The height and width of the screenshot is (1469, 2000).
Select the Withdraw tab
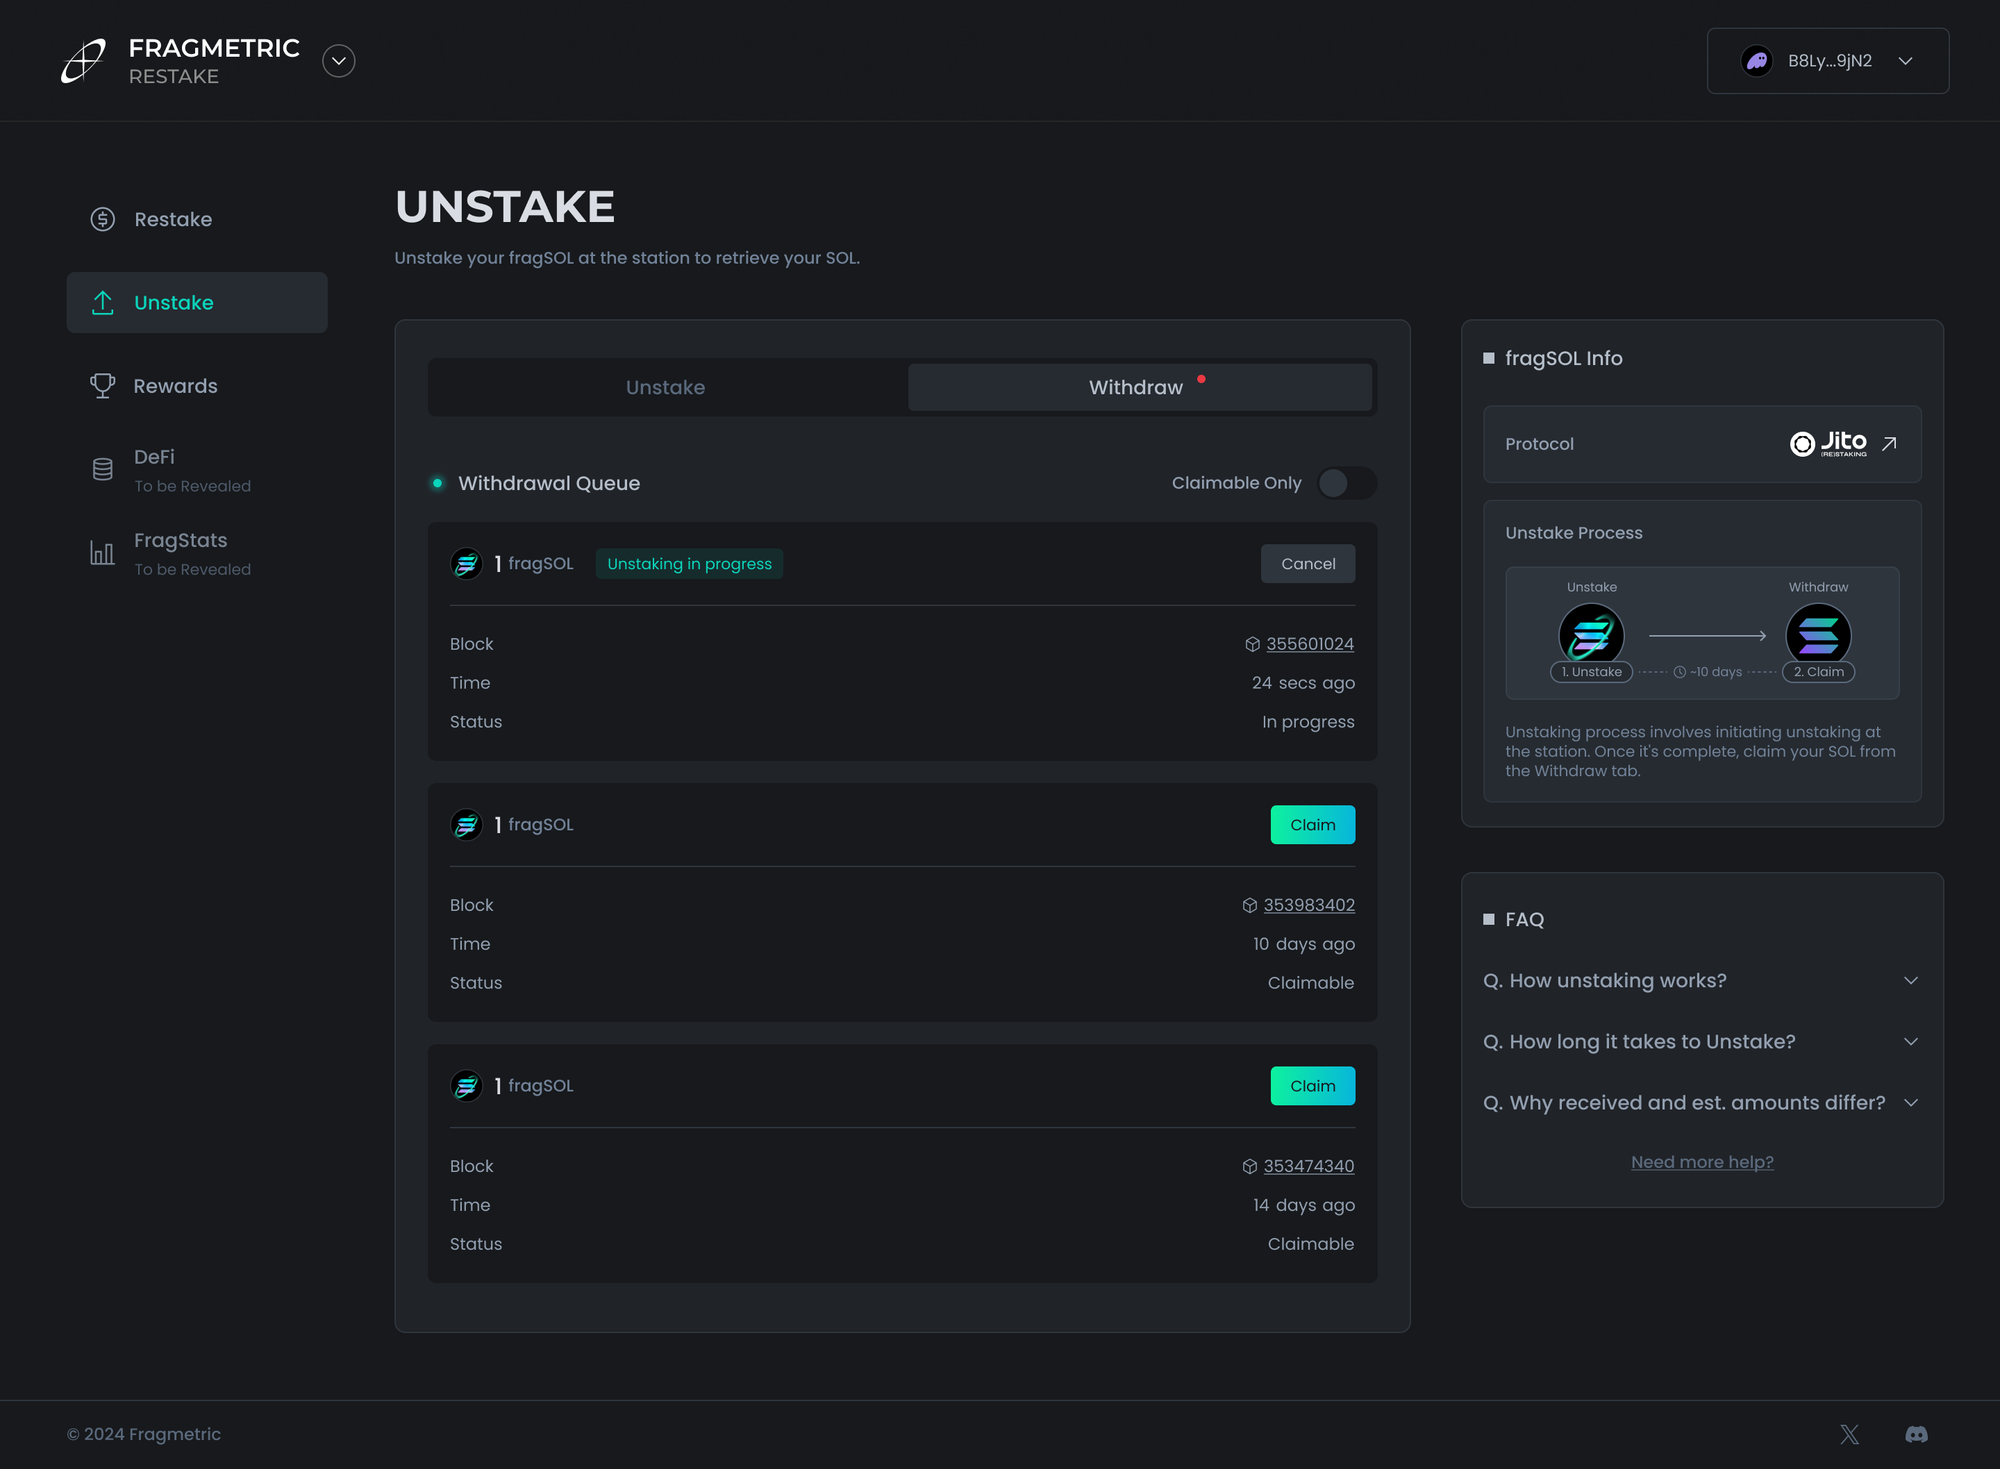[1139, 387]
